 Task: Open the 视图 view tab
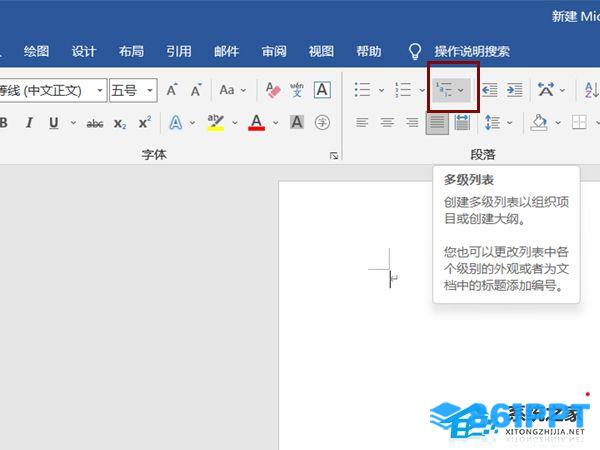[321, 51]
